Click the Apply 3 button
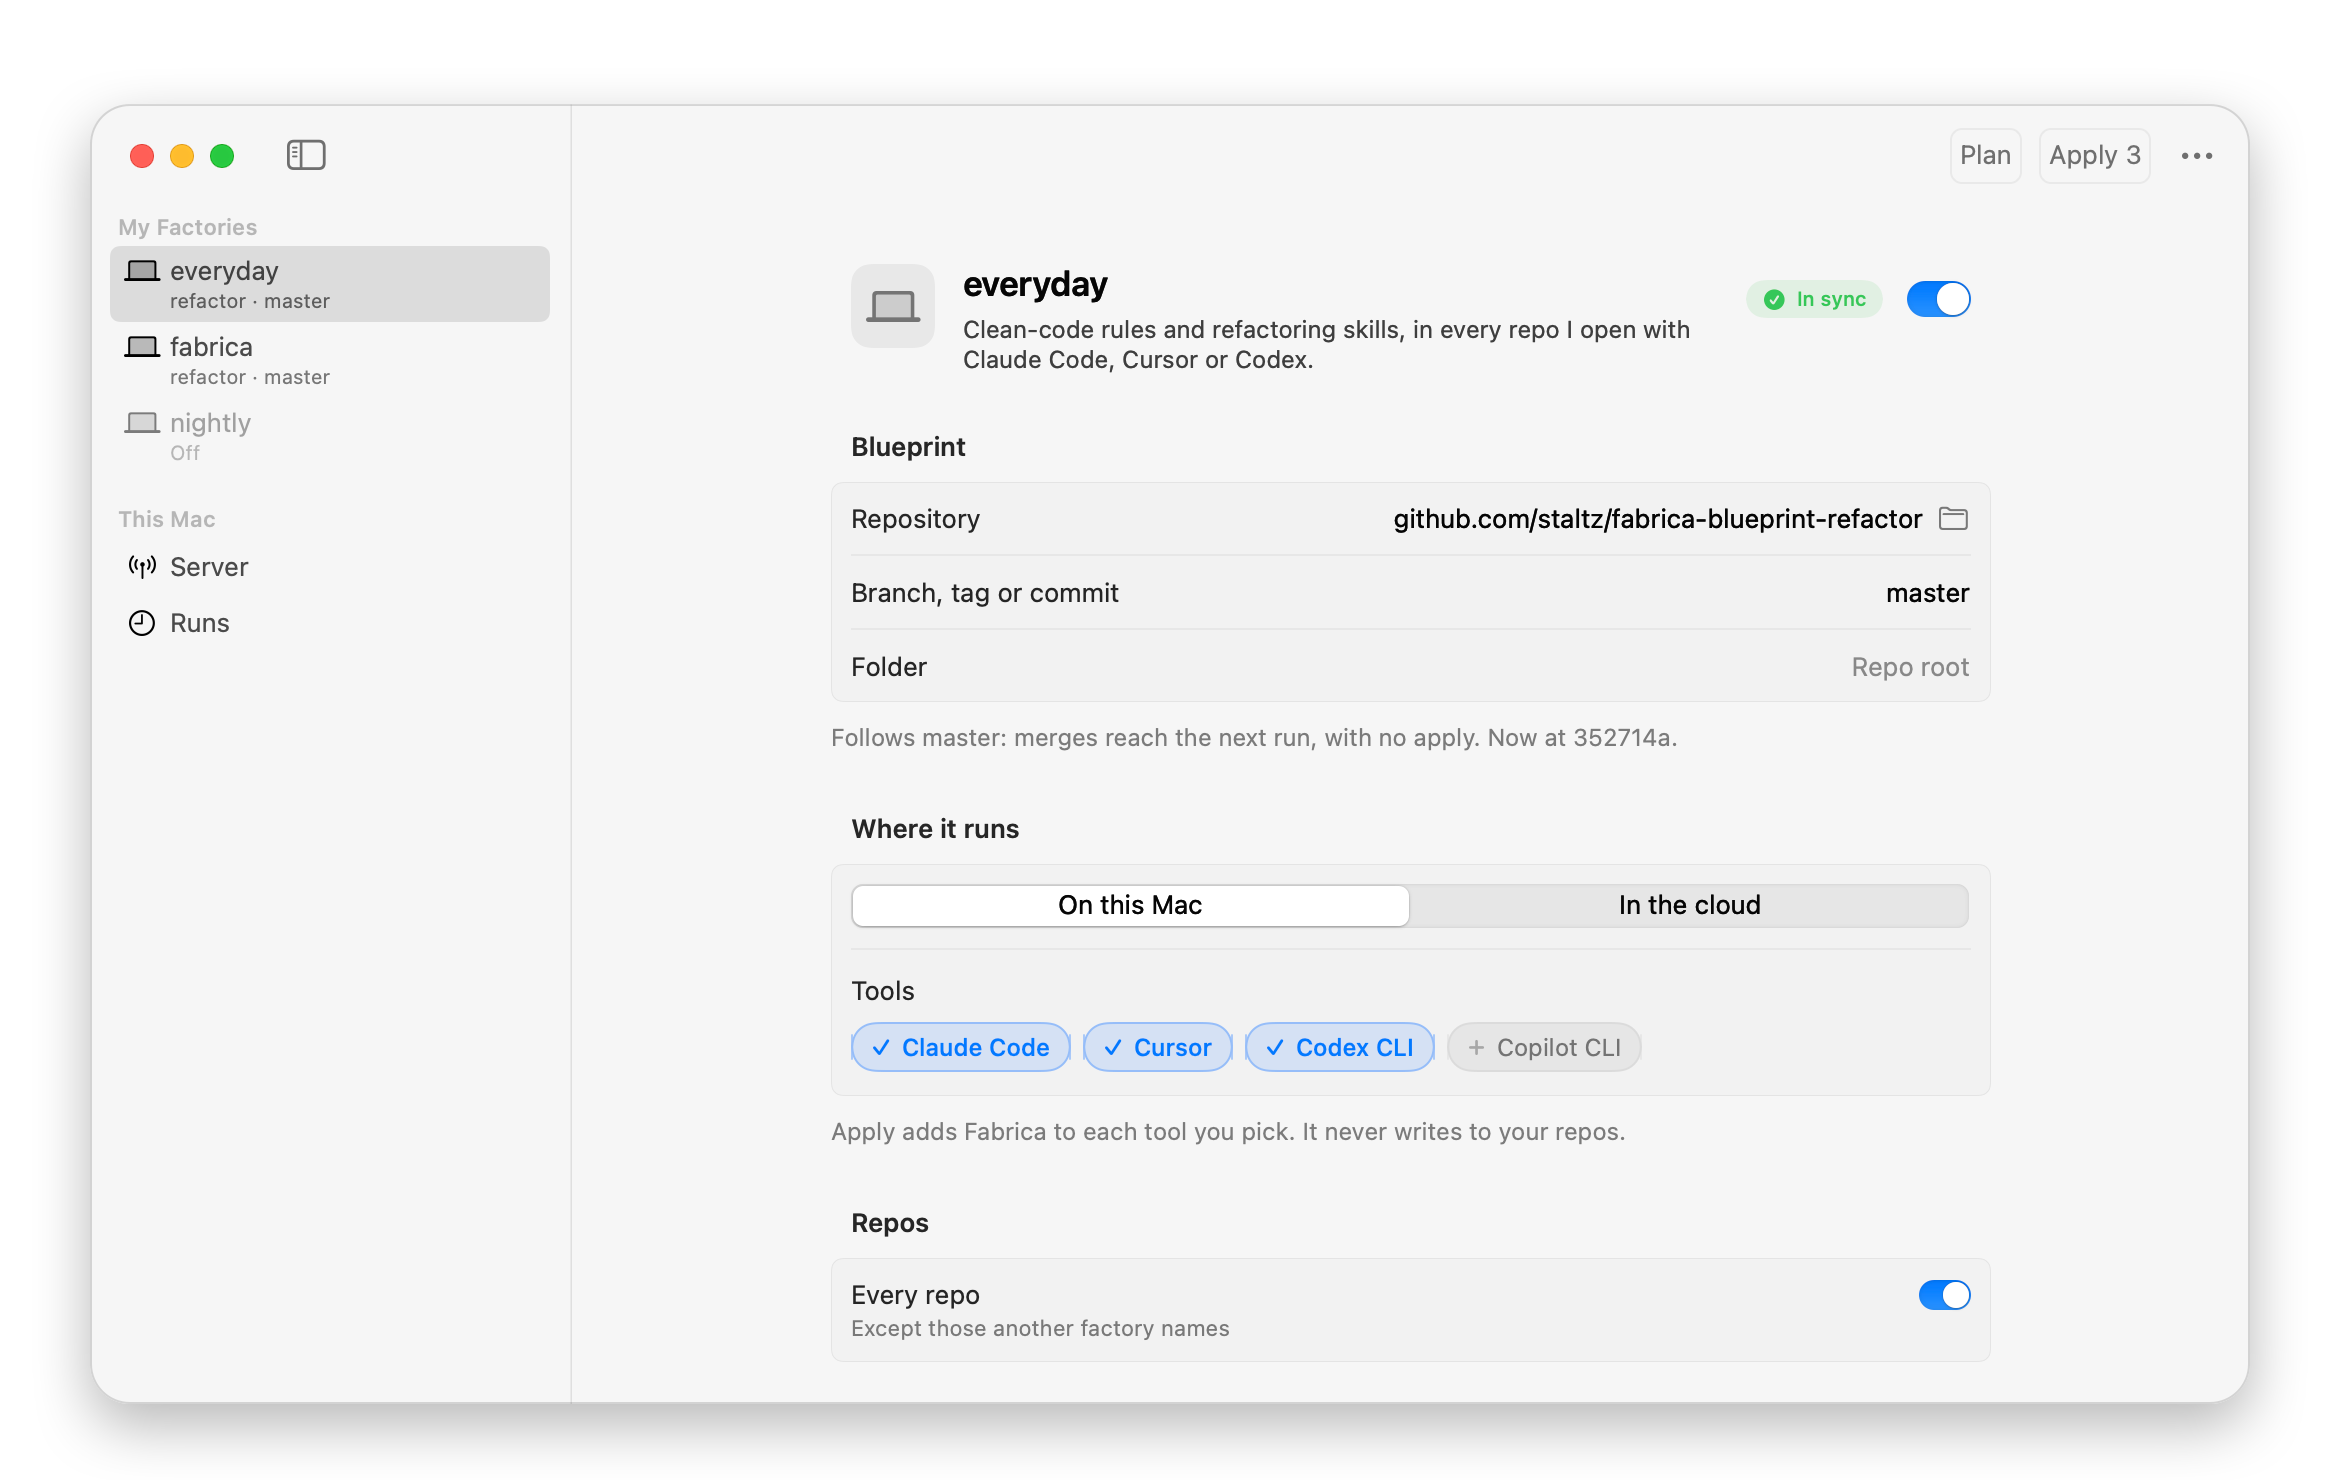 point(2094,156)
